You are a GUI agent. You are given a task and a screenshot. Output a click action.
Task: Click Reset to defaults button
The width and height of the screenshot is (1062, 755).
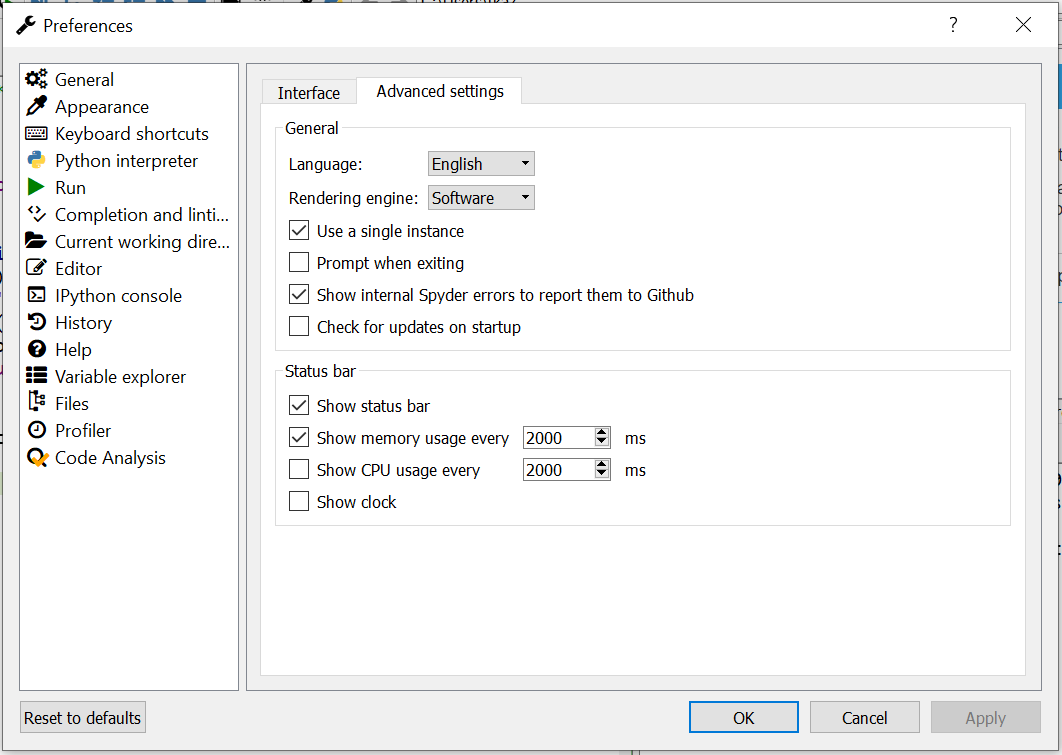click(83, 718)
